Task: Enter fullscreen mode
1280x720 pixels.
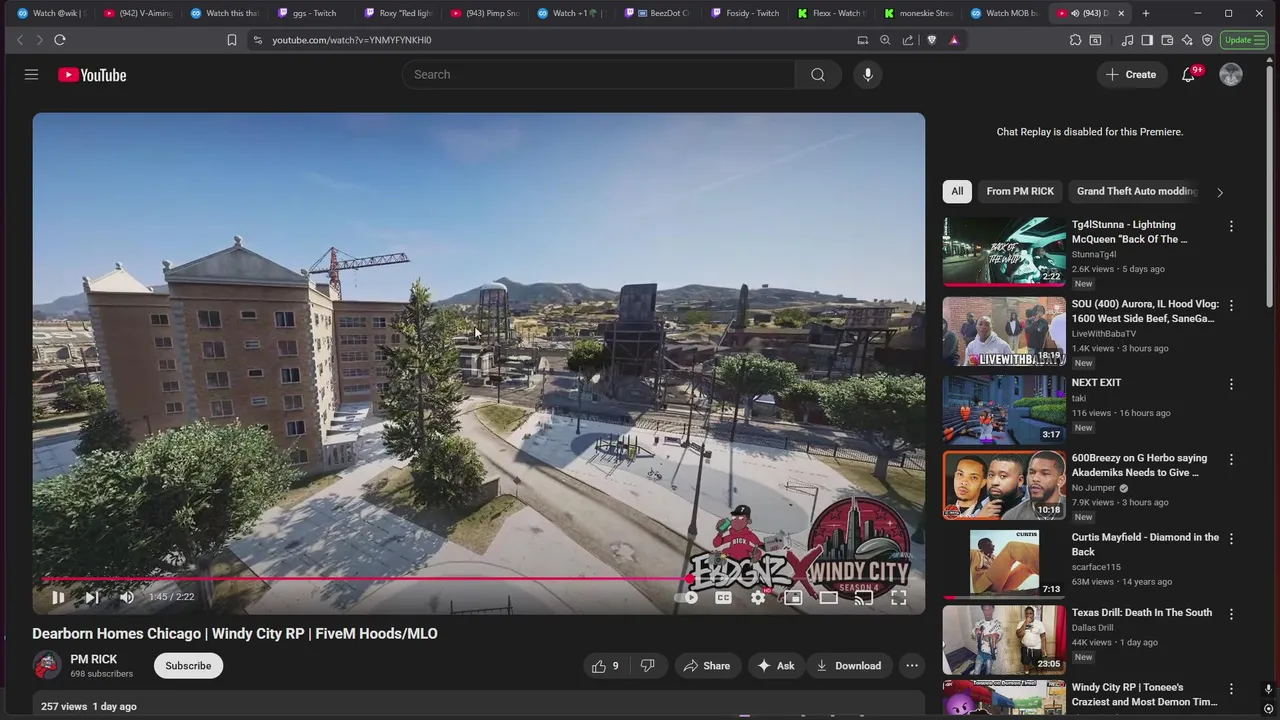Action: 898,597
